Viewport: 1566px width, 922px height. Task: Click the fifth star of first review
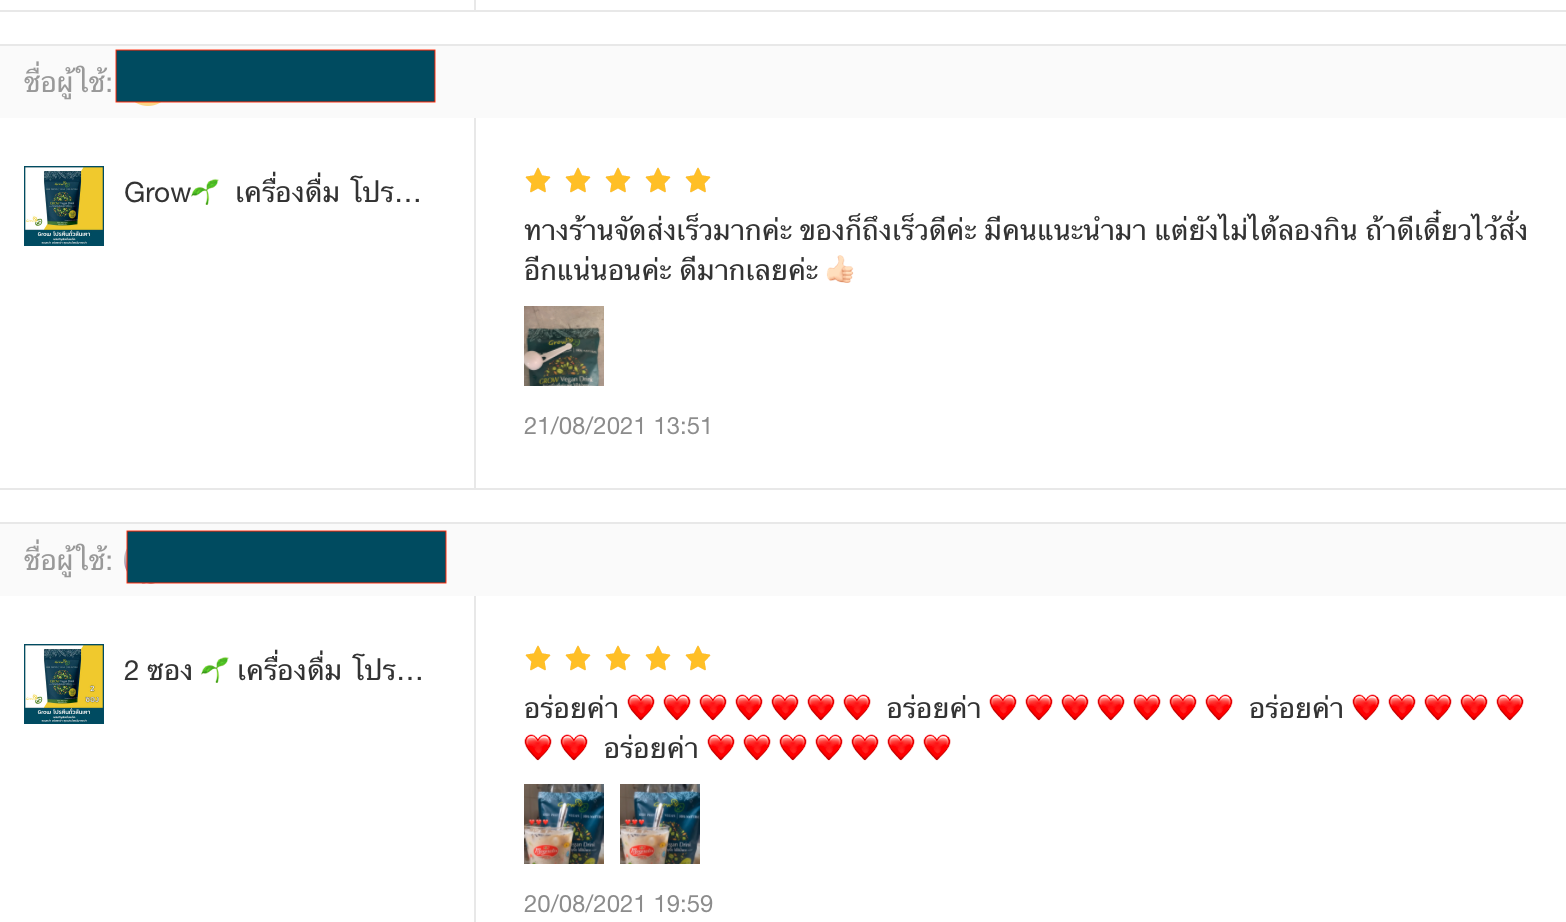click(x=698, y=180)
